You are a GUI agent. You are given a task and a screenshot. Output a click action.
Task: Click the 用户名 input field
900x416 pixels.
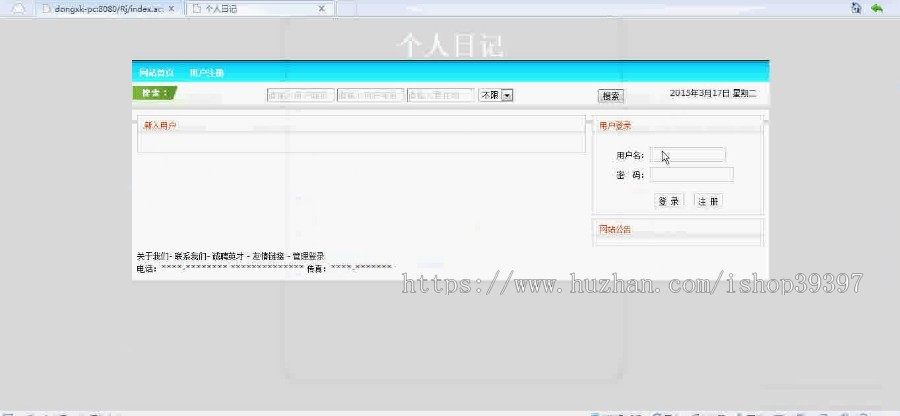point(688,155)
